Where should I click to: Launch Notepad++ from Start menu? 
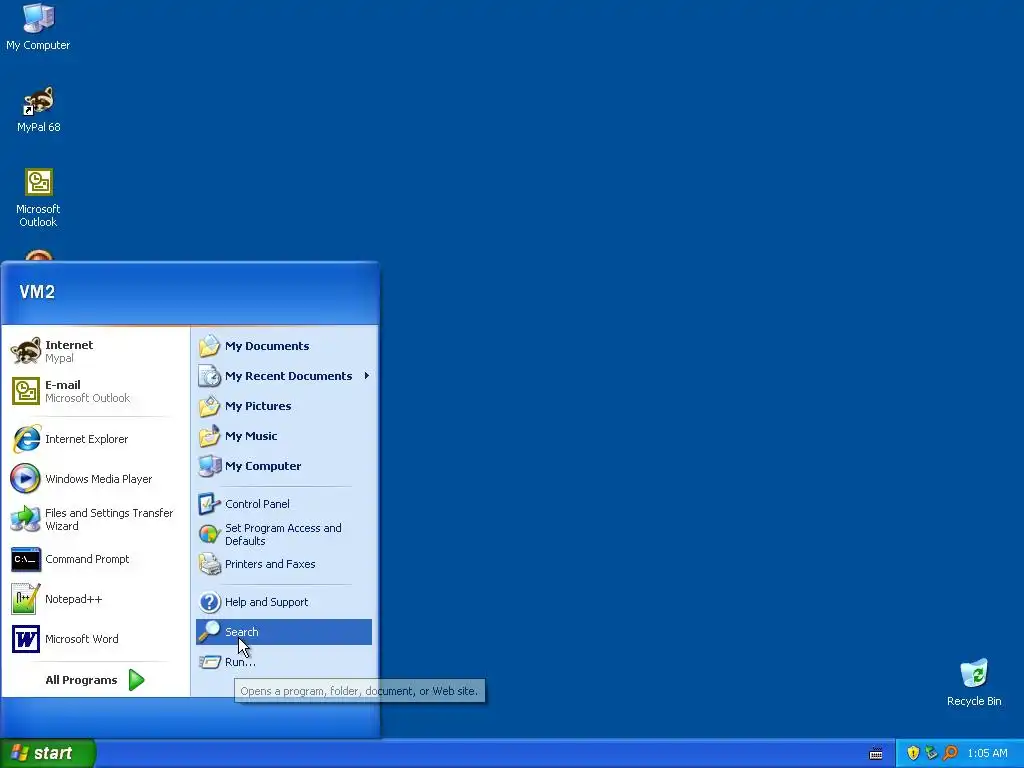[x=95, y=599]
